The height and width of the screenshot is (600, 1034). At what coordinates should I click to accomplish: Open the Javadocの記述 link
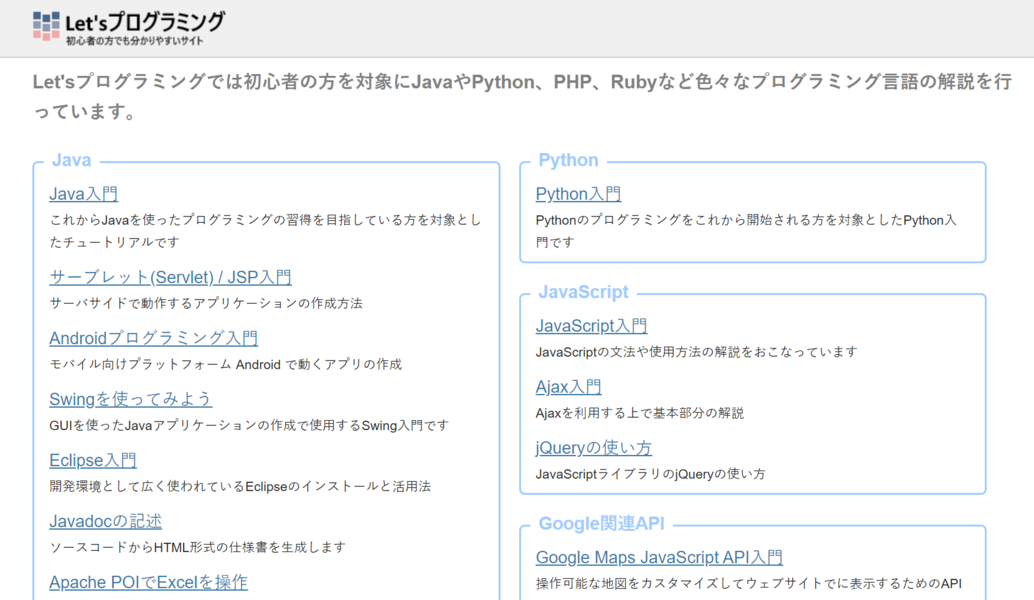pos(105,520)
